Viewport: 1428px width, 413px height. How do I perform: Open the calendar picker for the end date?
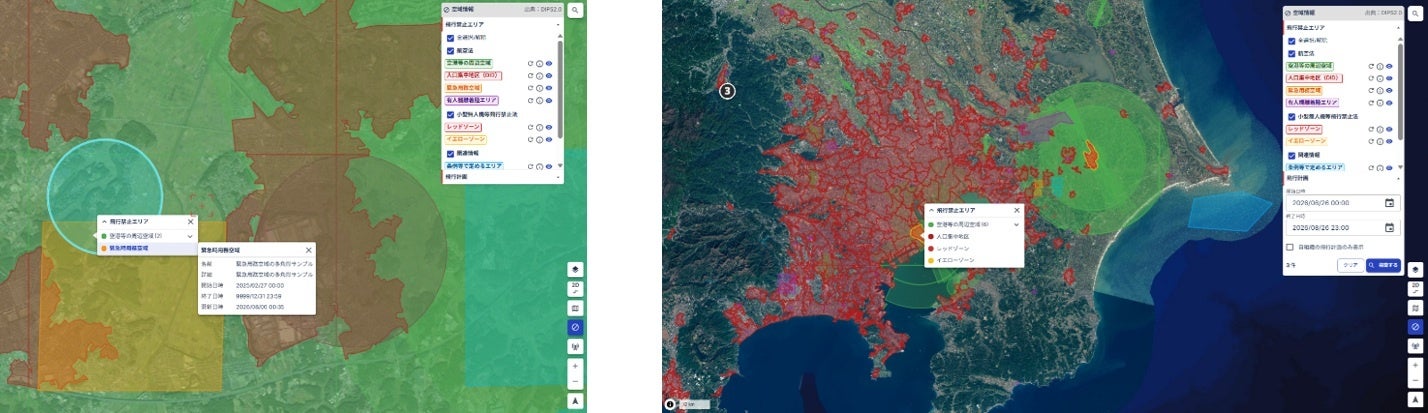point(1389,227)
